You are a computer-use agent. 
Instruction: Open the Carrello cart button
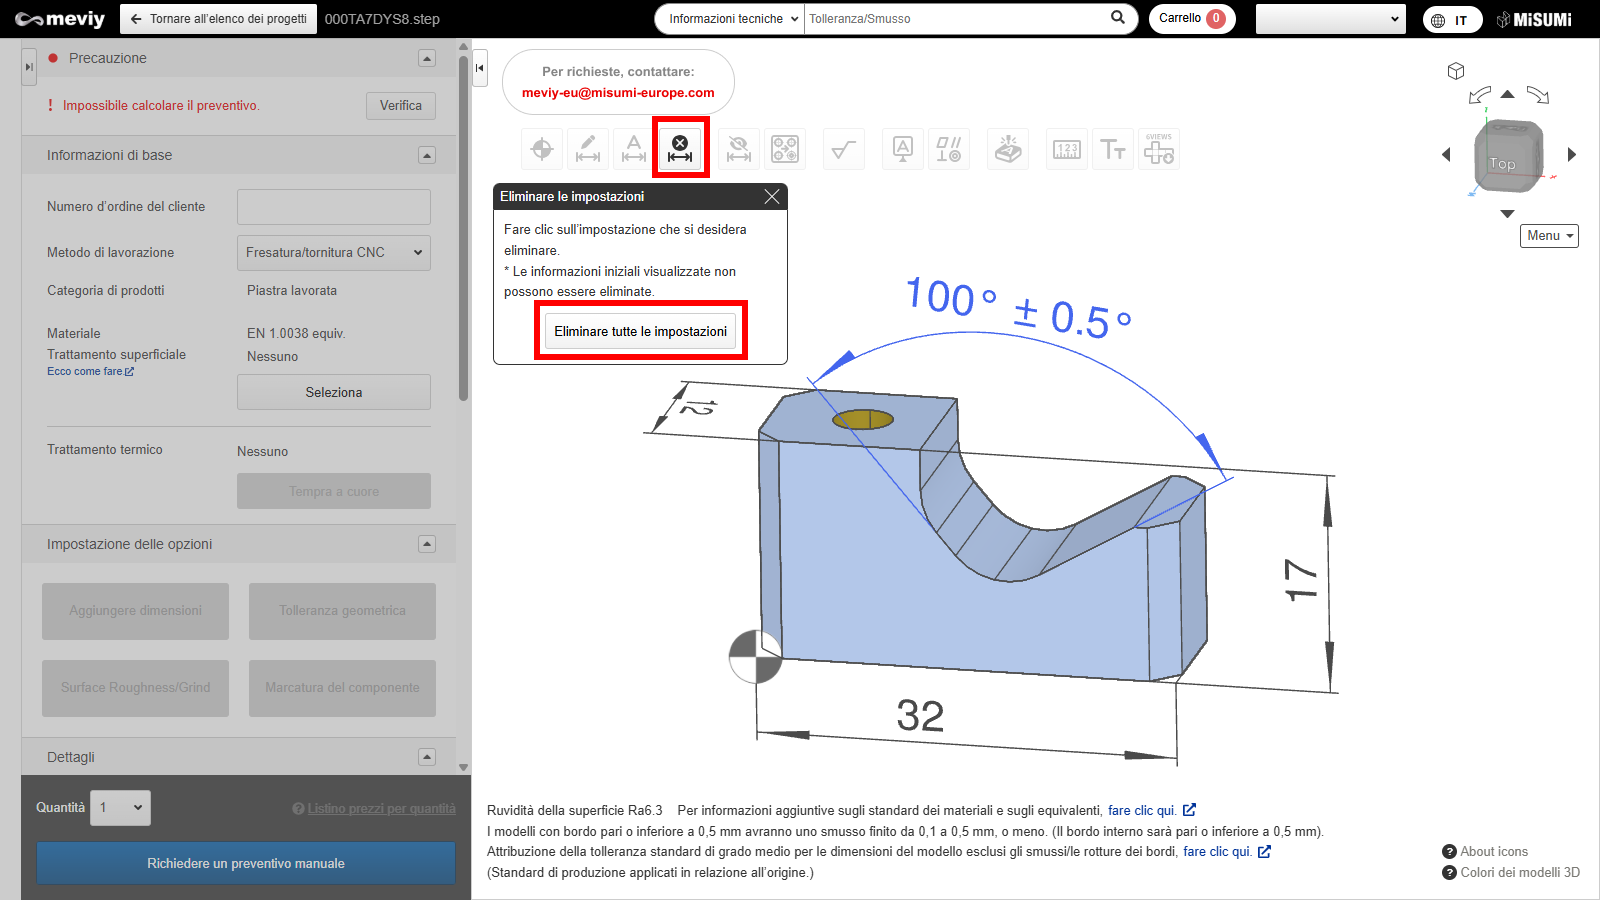click(1192, 19)
